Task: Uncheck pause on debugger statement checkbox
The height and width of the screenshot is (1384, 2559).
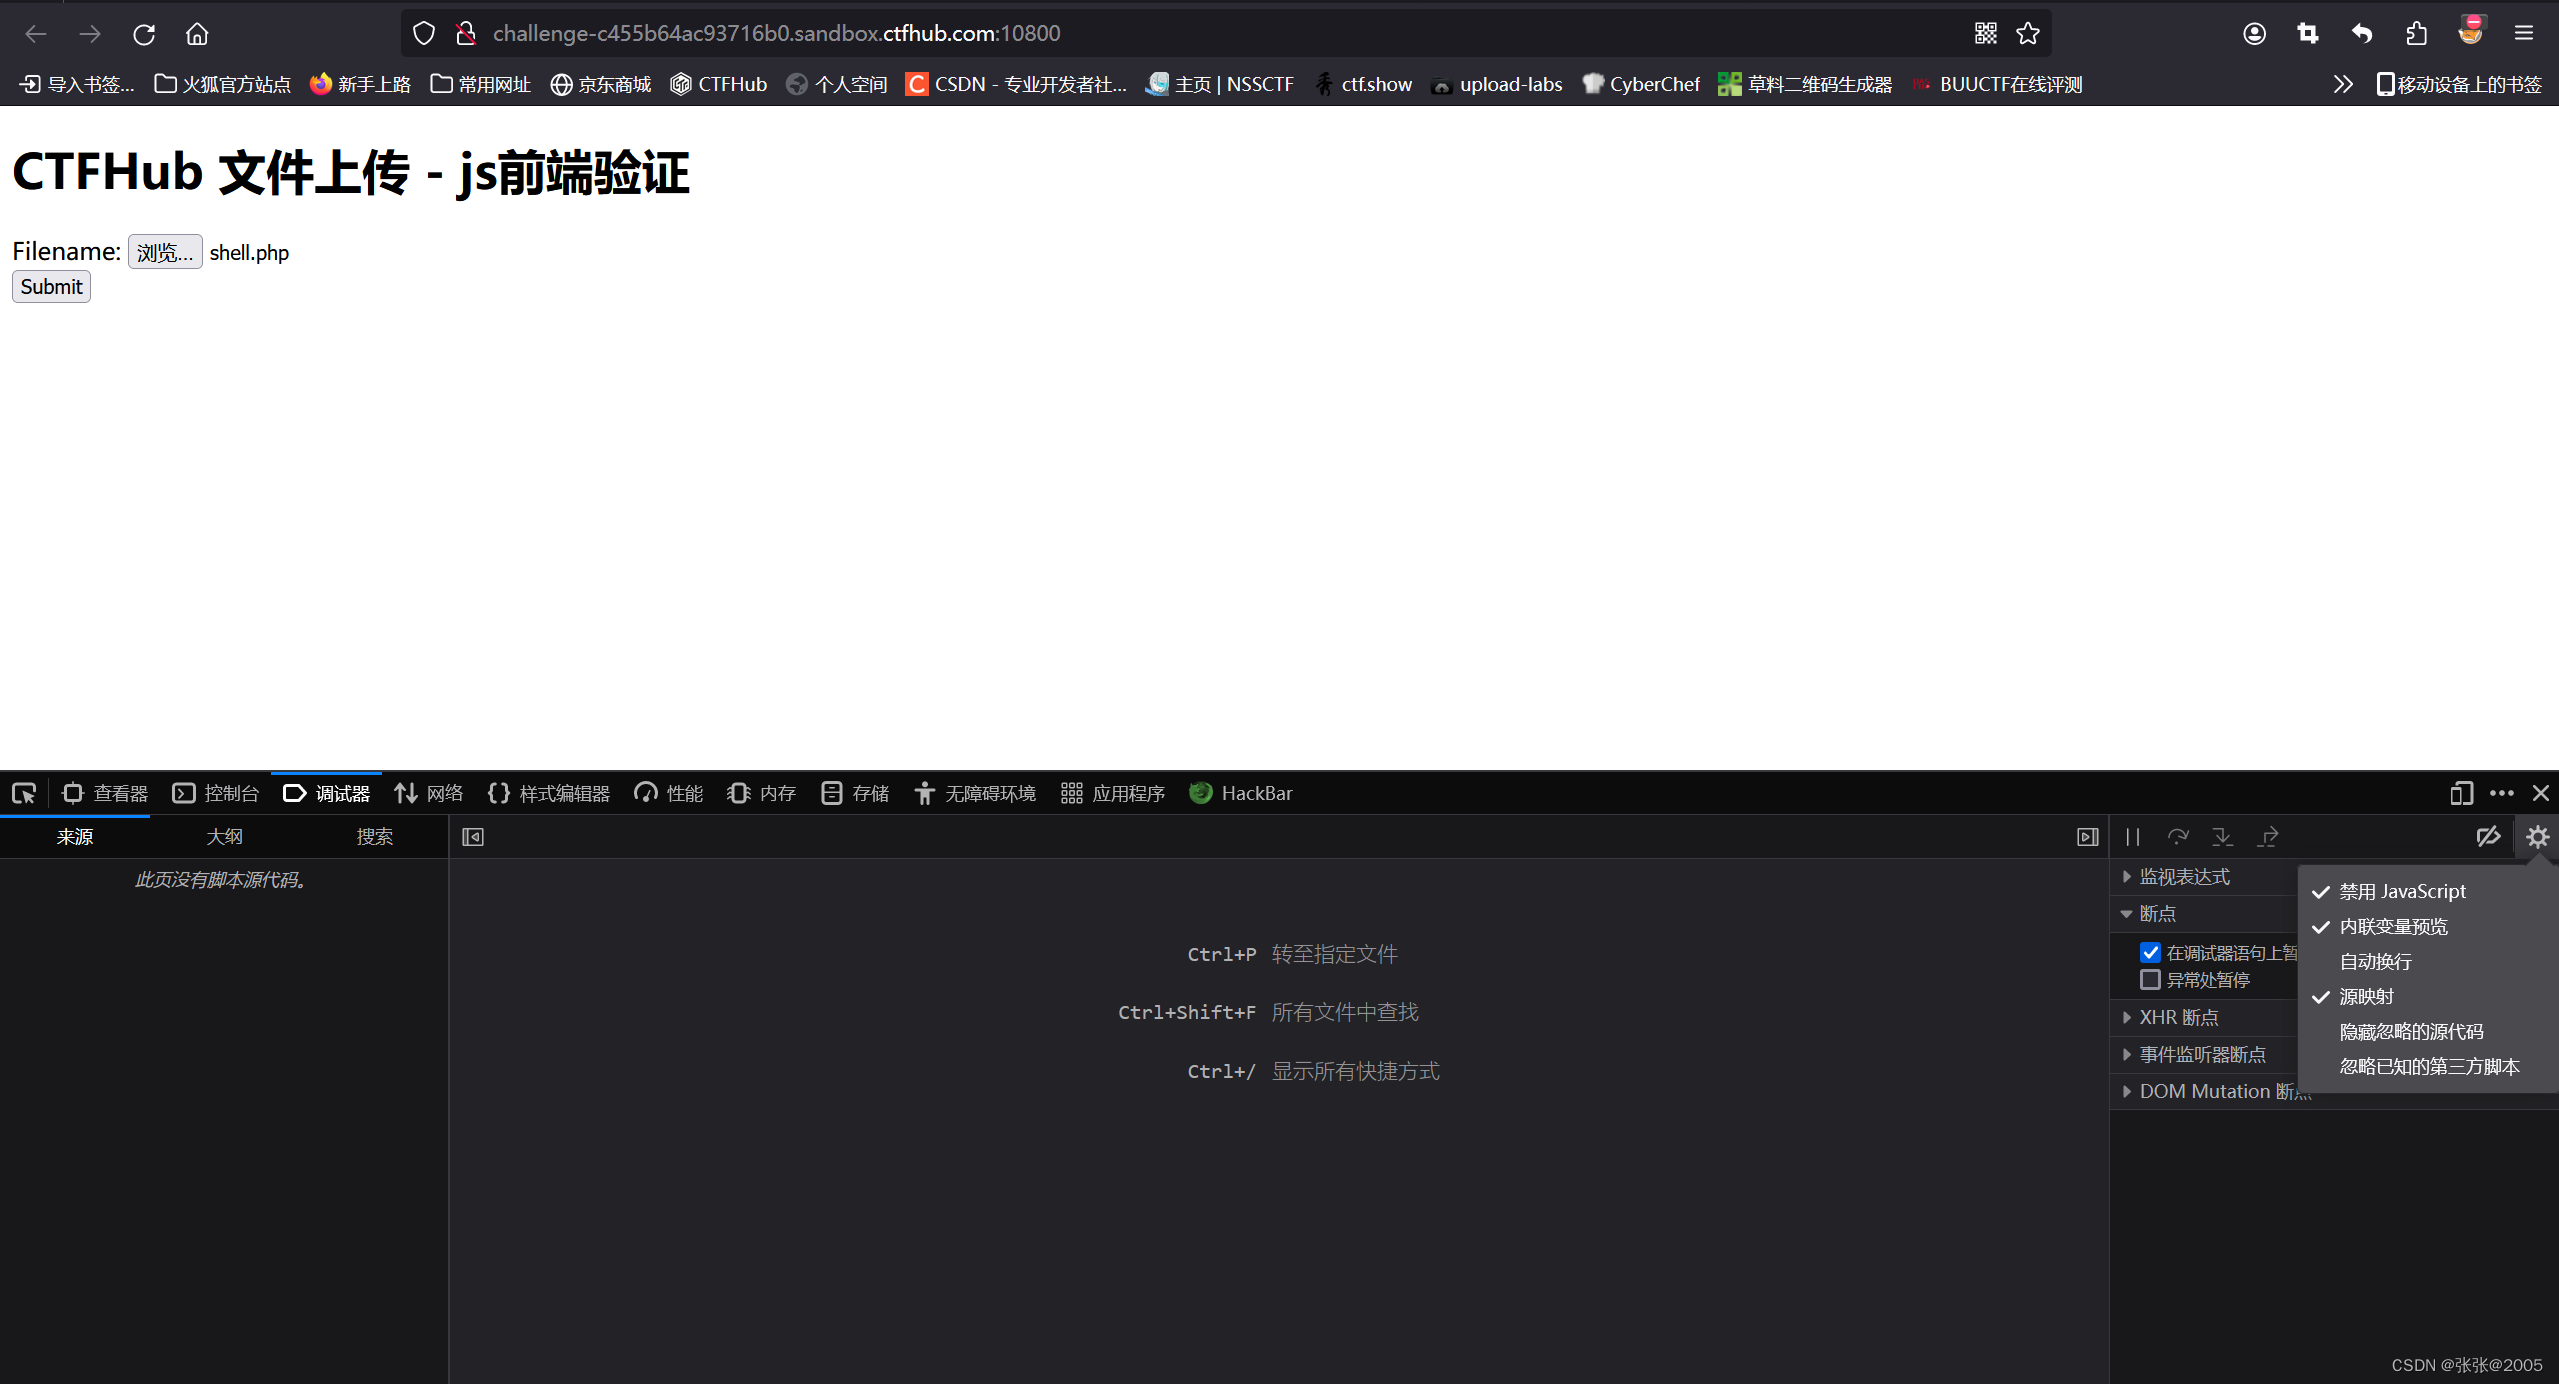Action: (2150, 952)
